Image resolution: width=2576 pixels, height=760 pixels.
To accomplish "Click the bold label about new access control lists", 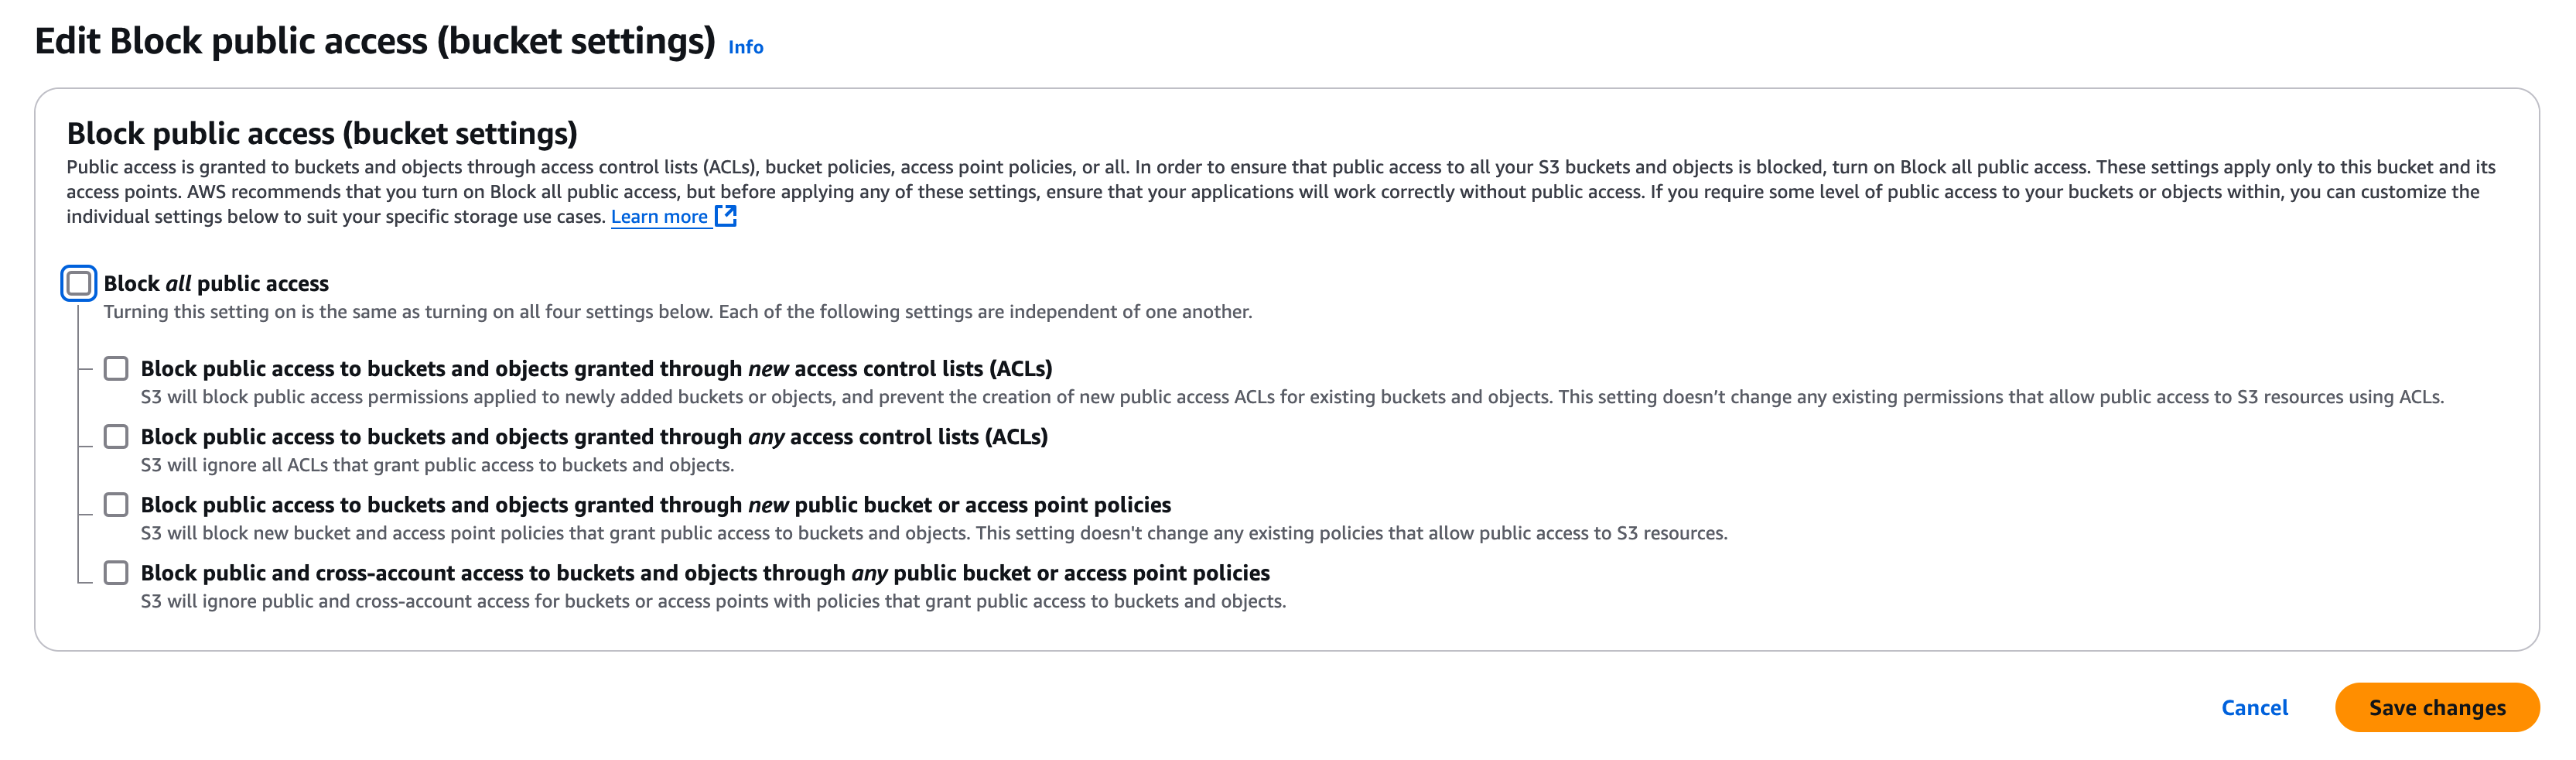I will click(596, 369).
